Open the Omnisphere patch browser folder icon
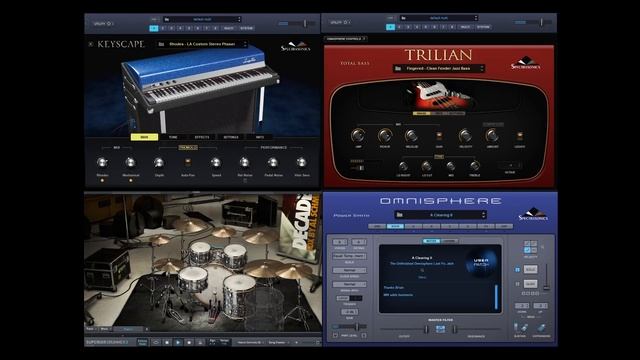 (x=400, y=215)
